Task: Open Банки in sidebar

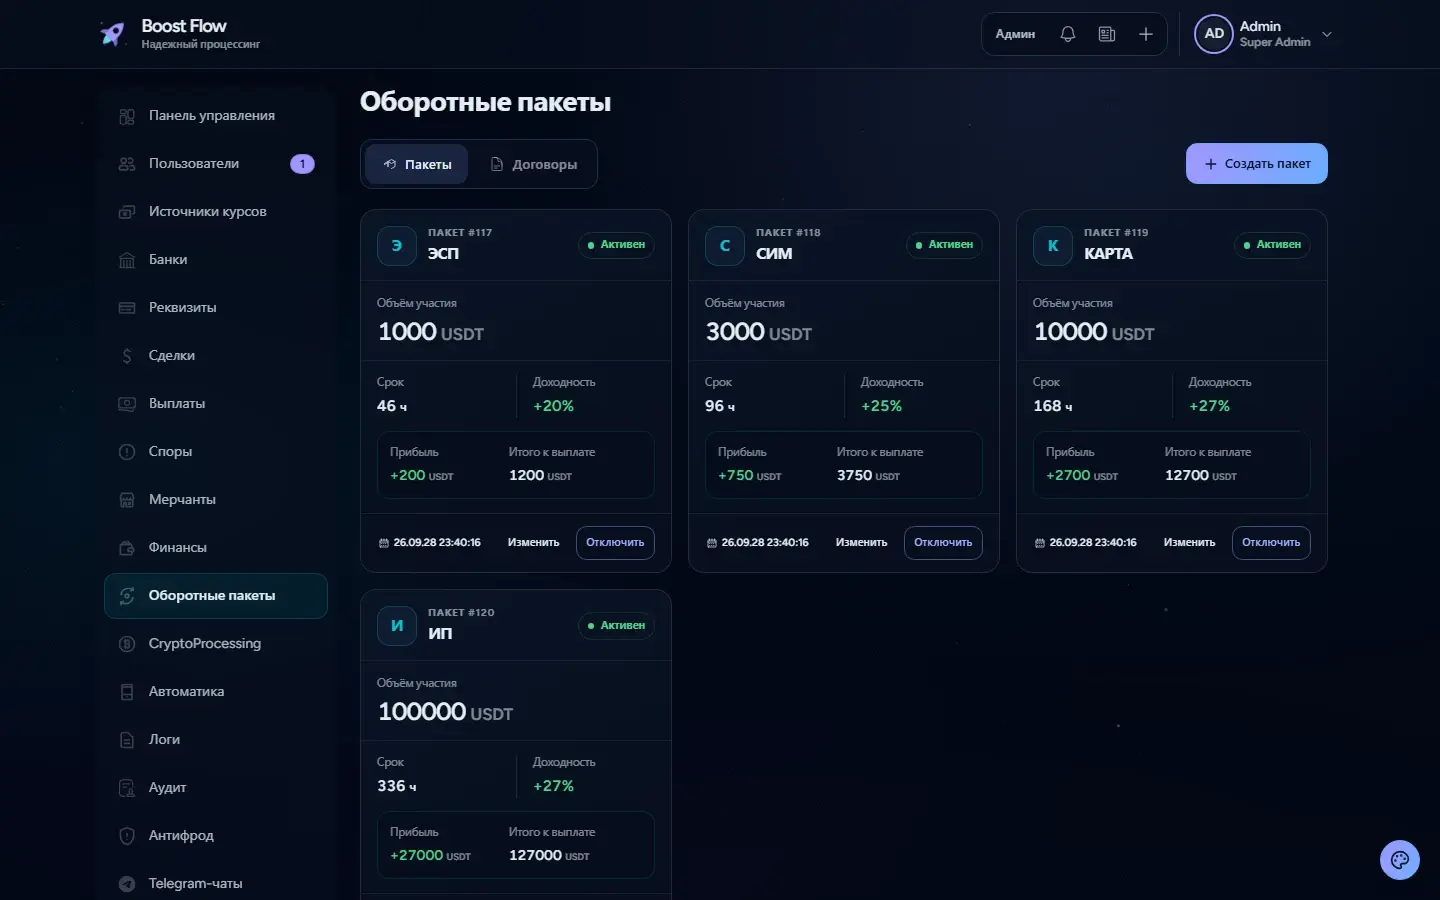Action: 216,260
